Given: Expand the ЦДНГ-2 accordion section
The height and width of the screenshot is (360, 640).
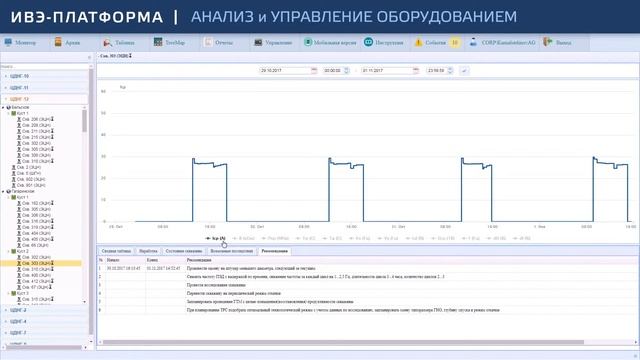Looking at the screenshot, I should 44,310.
